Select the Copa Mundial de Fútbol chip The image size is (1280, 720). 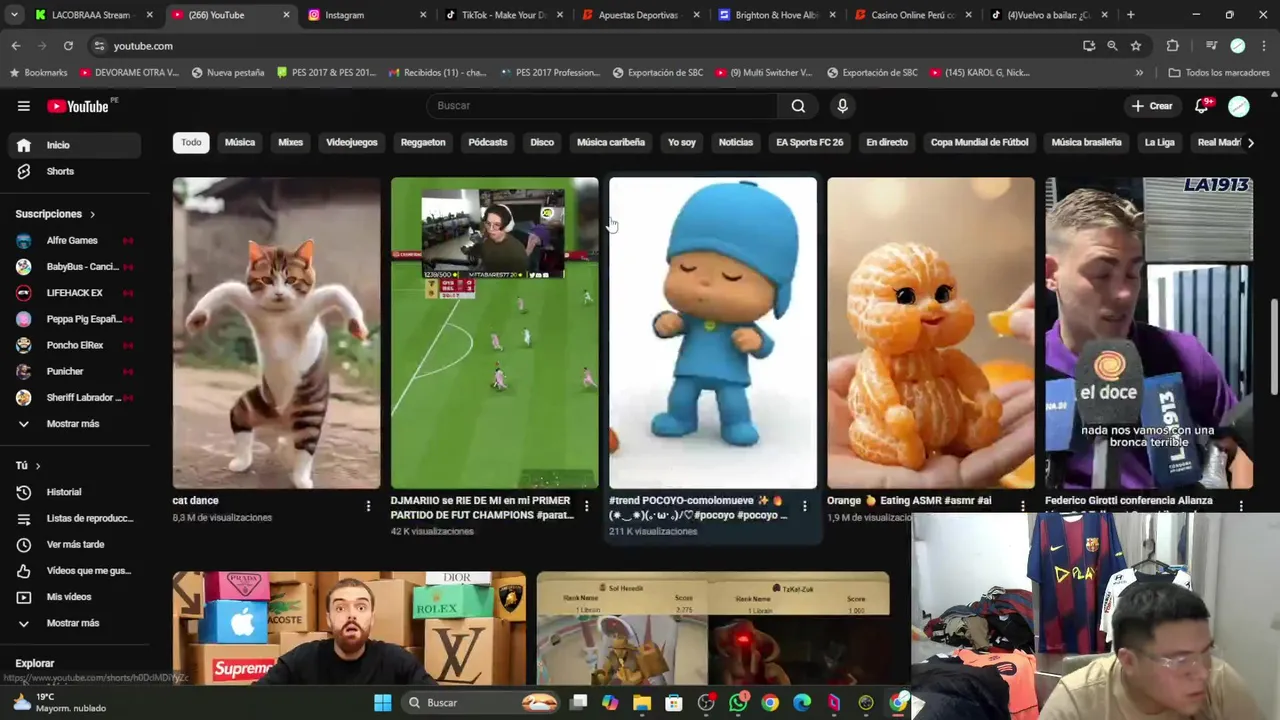click(x=979, y=142)
